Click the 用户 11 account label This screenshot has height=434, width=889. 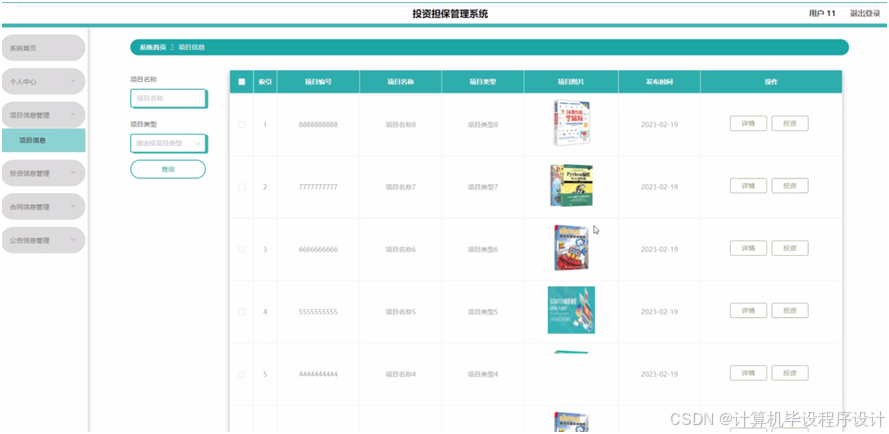pyautogui.click(x=822, y=14)
